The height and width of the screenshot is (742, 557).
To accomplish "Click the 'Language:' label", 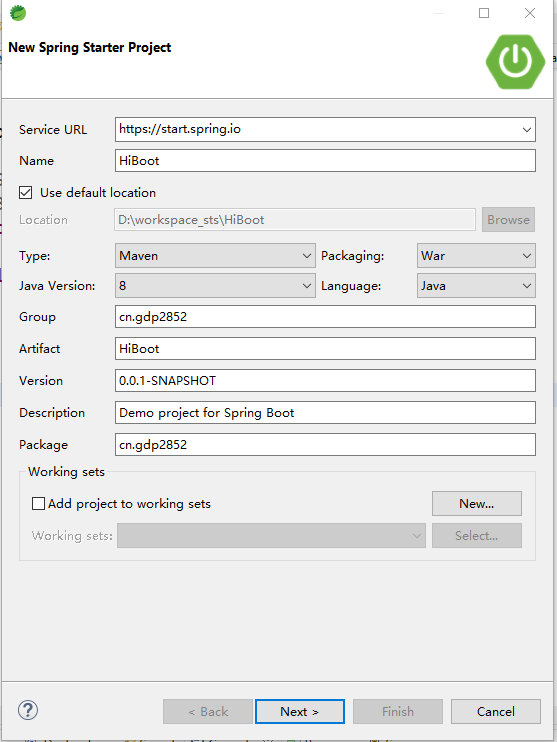I will (351, 286).
